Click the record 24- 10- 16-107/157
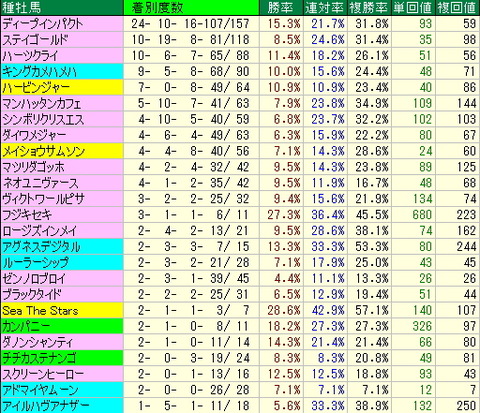480x413 pixels. tap(190, 24)
